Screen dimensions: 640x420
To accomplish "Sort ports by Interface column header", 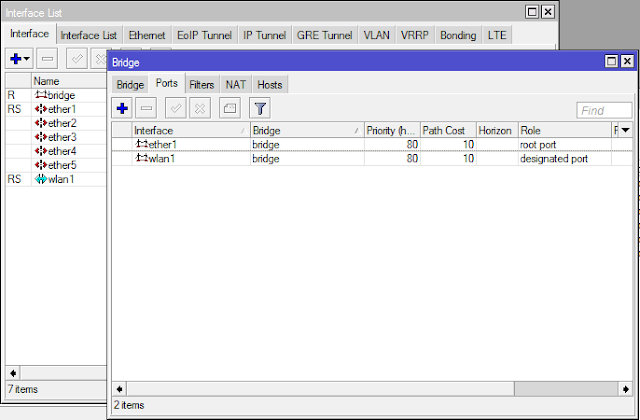I will [x=191, y=131].
